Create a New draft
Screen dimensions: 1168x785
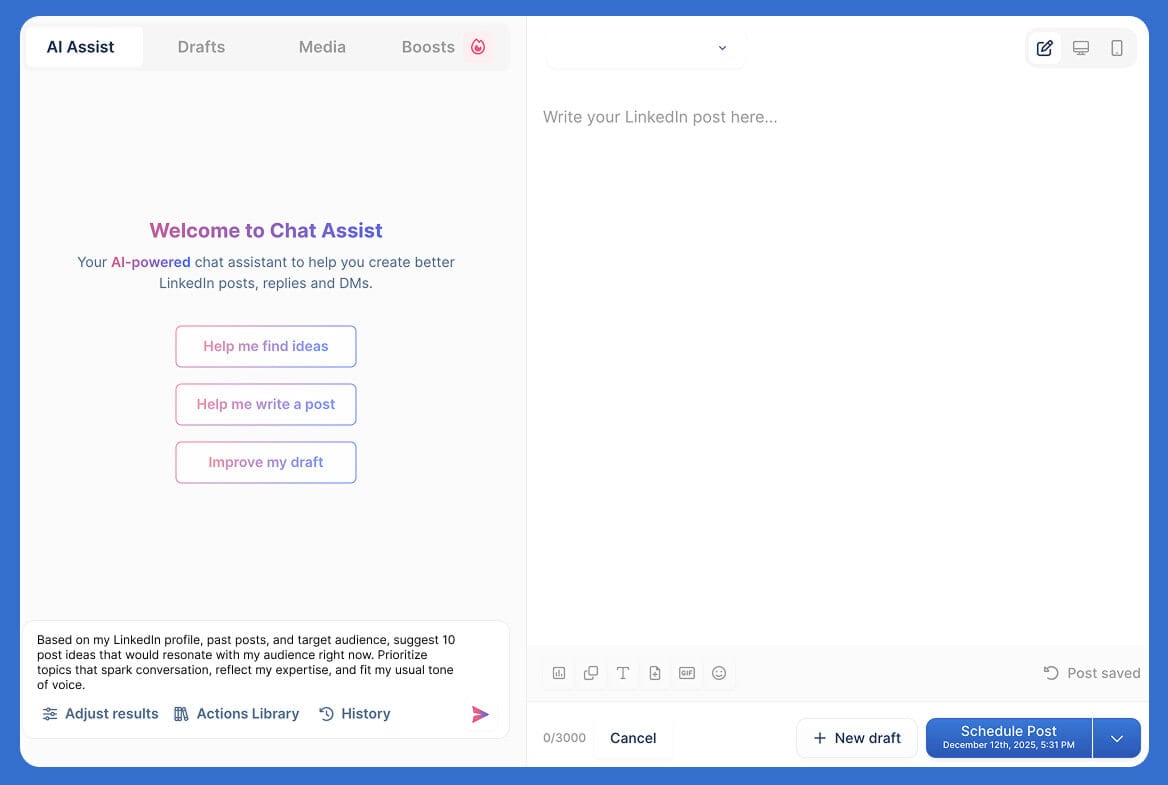click(x=857, y=738)
